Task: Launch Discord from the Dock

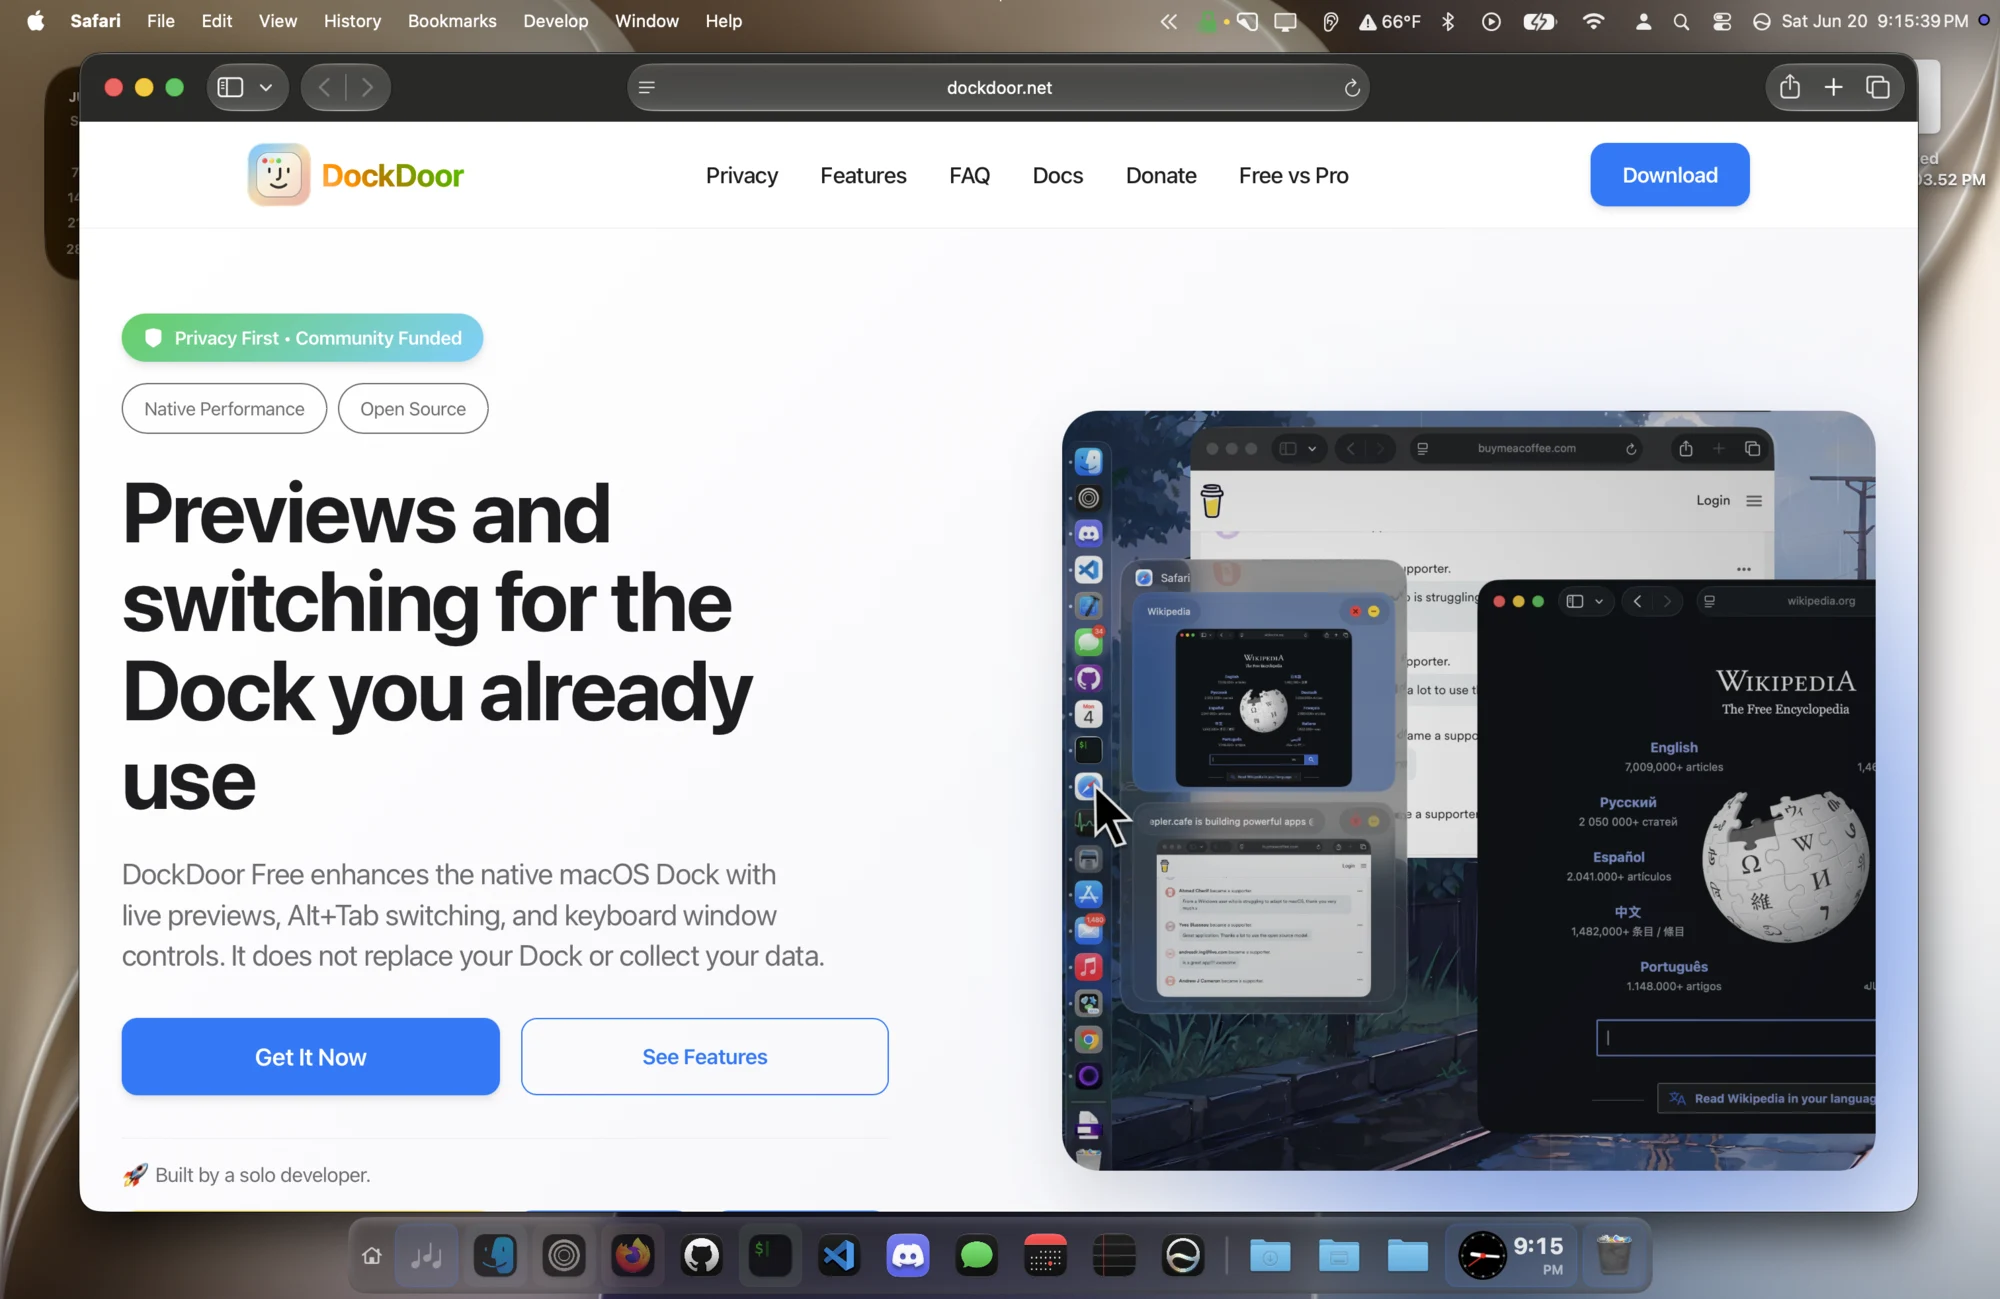Action: [x=908, y=1255]
